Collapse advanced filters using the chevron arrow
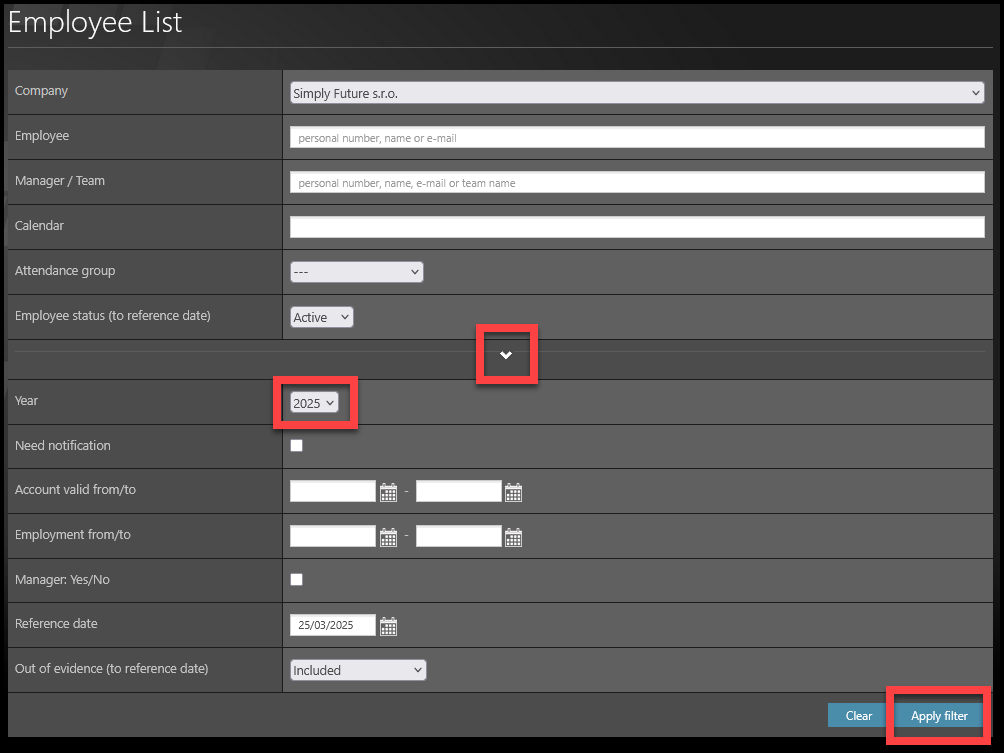 pos(506,355)
